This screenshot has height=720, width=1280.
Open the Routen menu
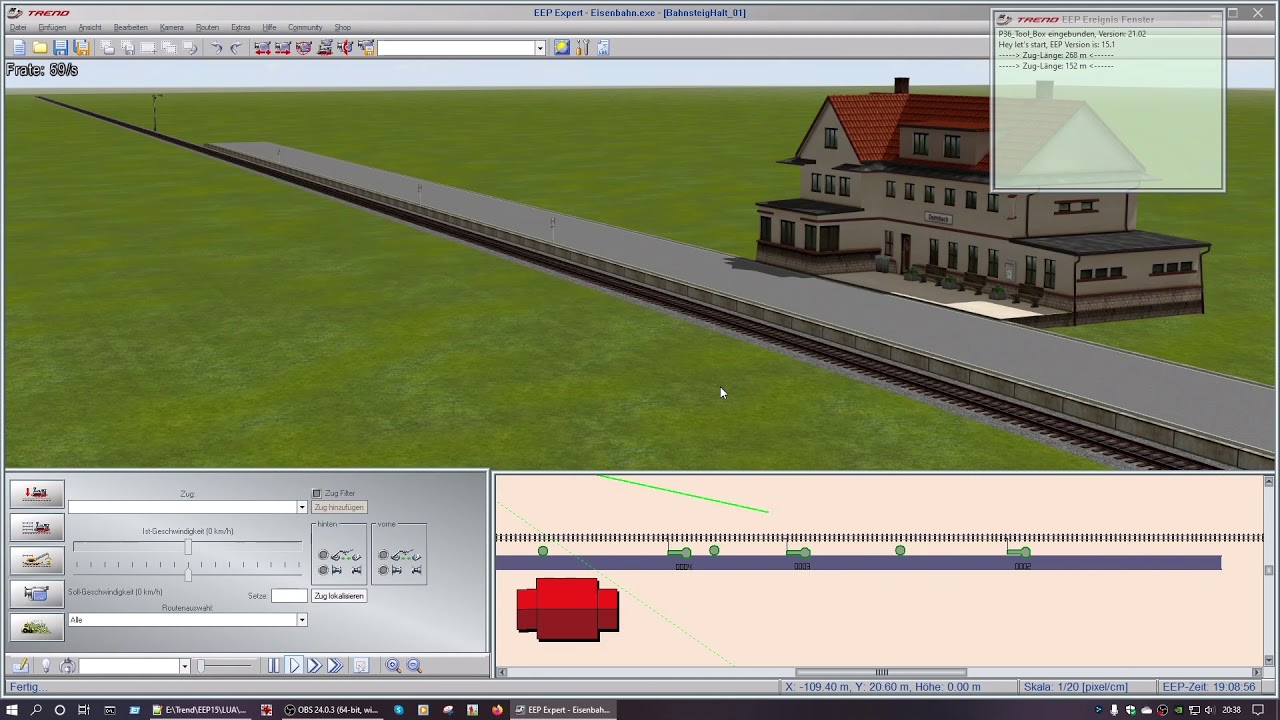(x=207, y=27)
